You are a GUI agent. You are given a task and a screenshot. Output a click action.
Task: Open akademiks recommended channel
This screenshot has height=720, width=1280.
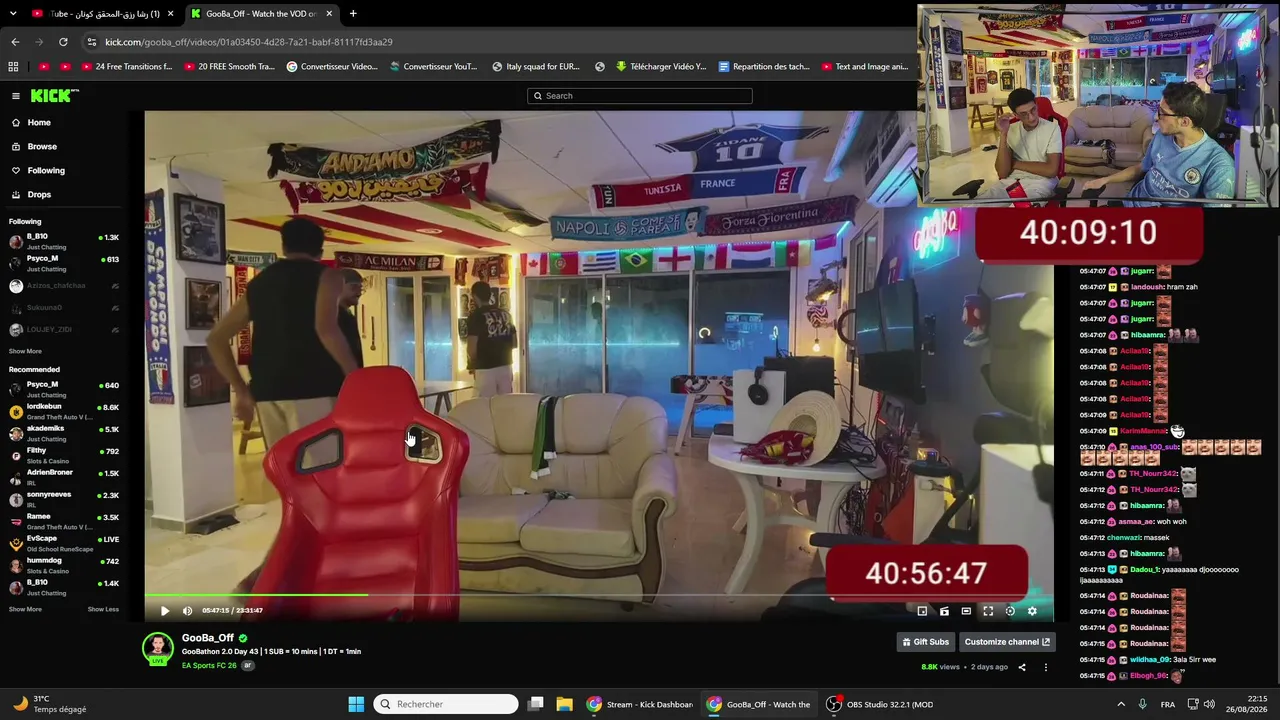click(x=64, y=433)
